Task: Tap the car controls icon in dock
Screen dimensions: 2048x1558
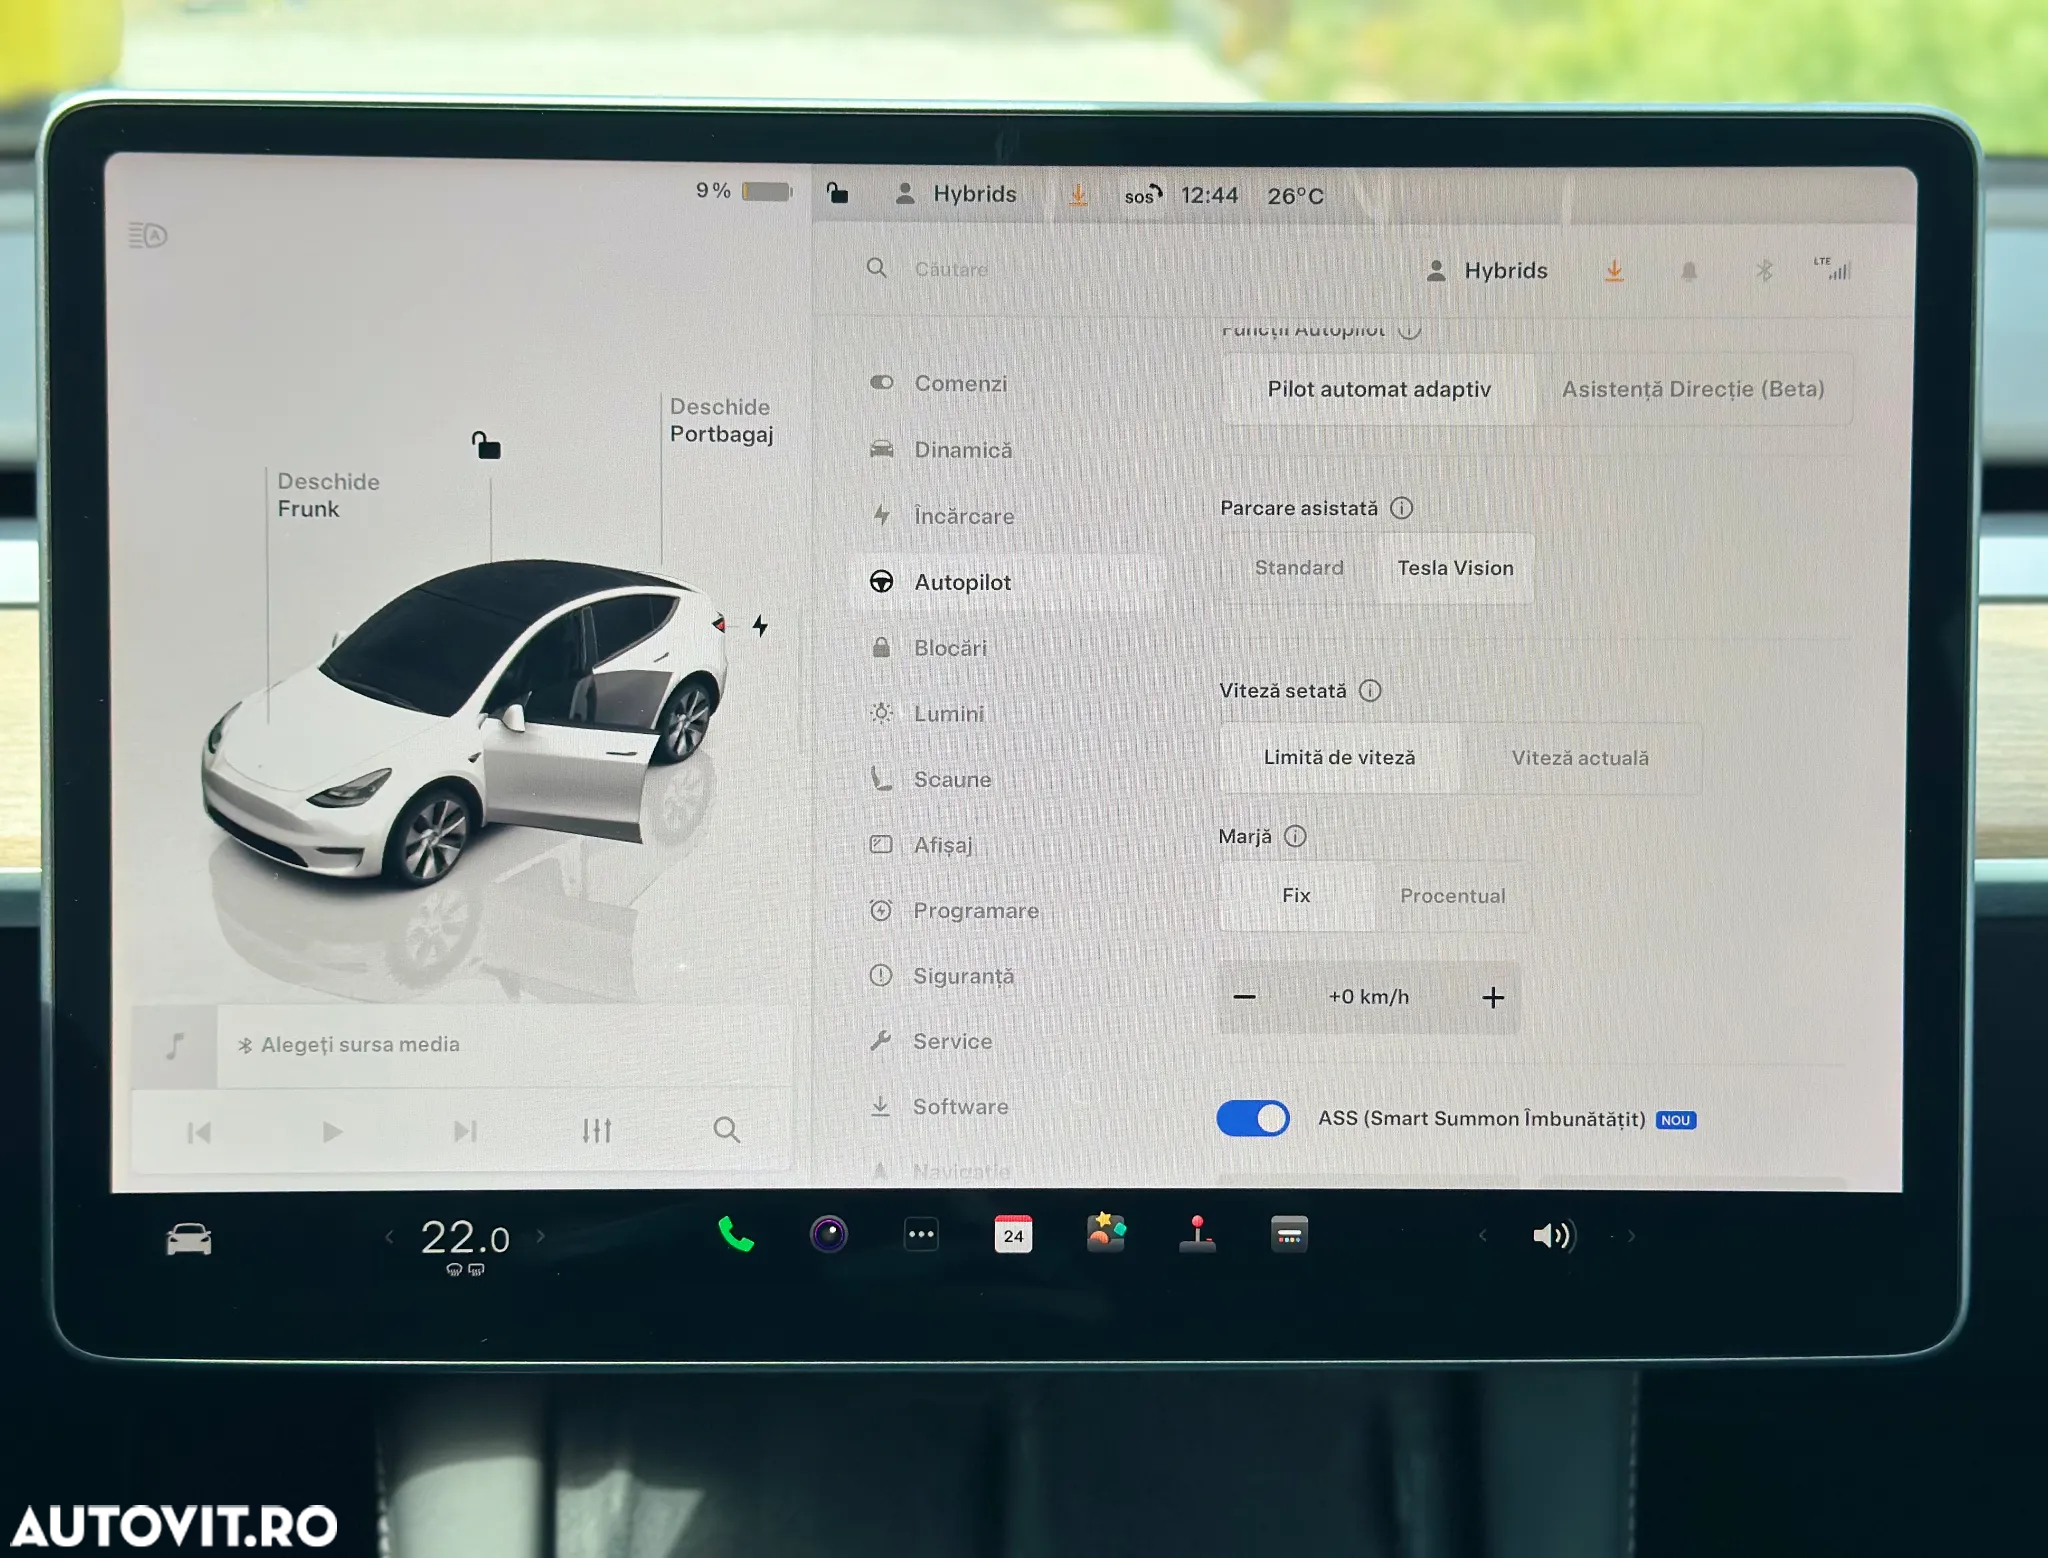Action: pos(188,1239)
